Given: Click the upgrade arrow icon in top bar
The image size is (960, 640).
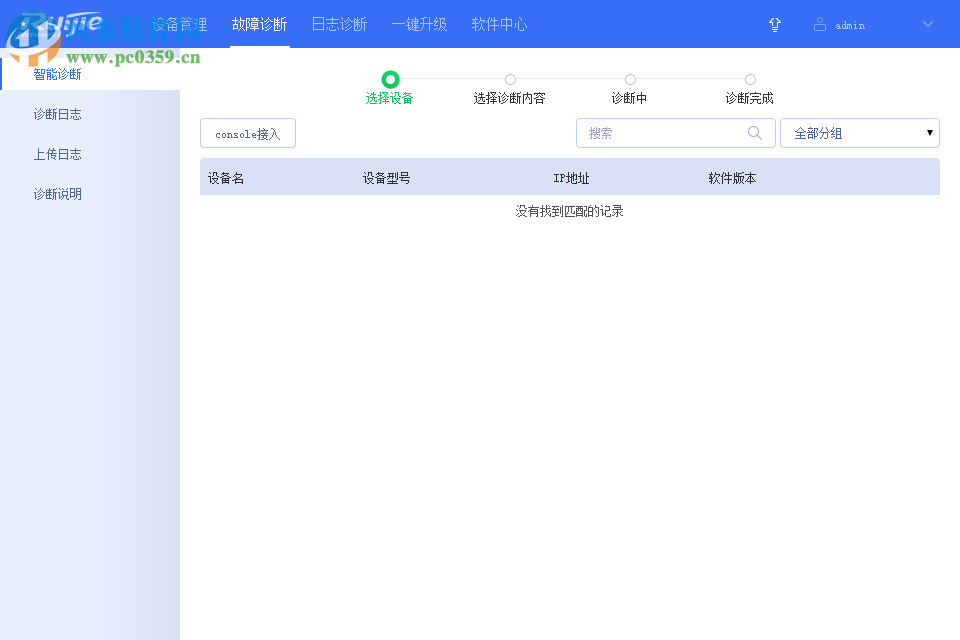Looking at the screenshot, I should 775,24.
